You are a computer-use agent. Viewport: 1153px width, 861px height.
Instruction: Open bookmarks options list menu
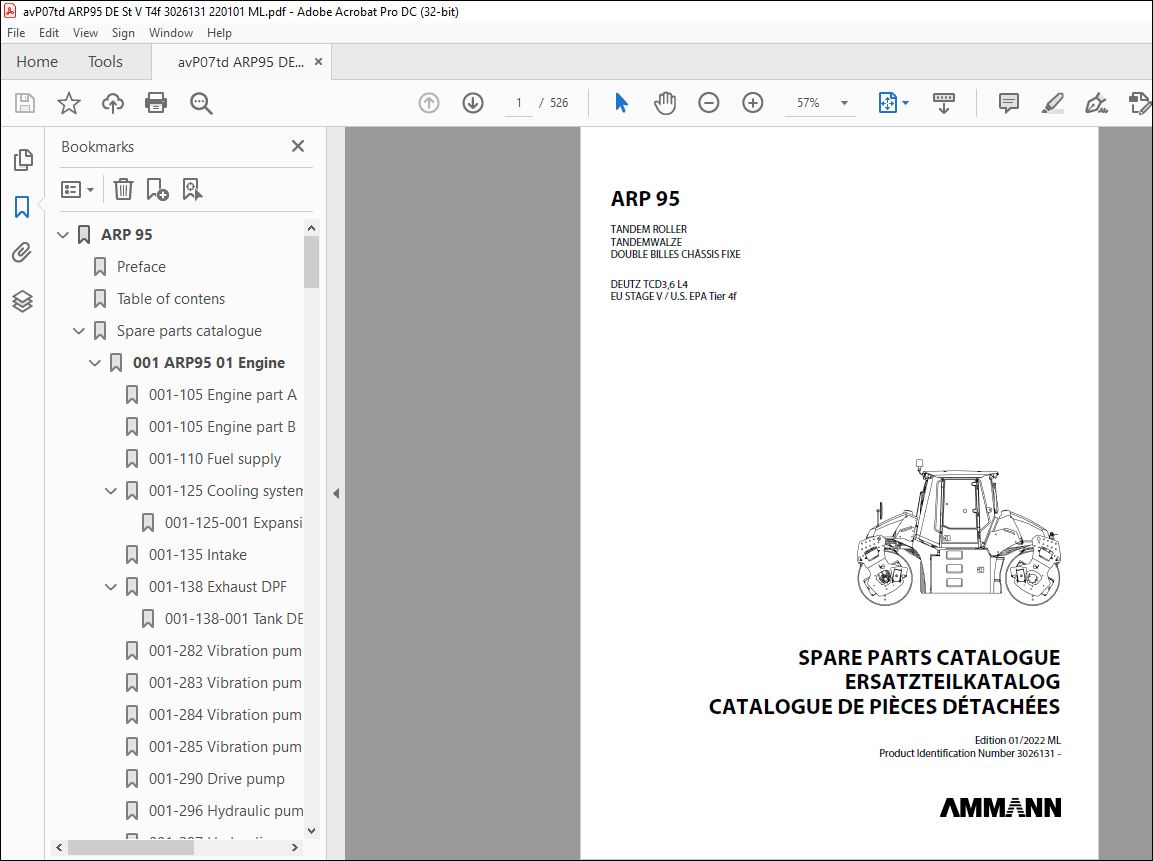77,190
